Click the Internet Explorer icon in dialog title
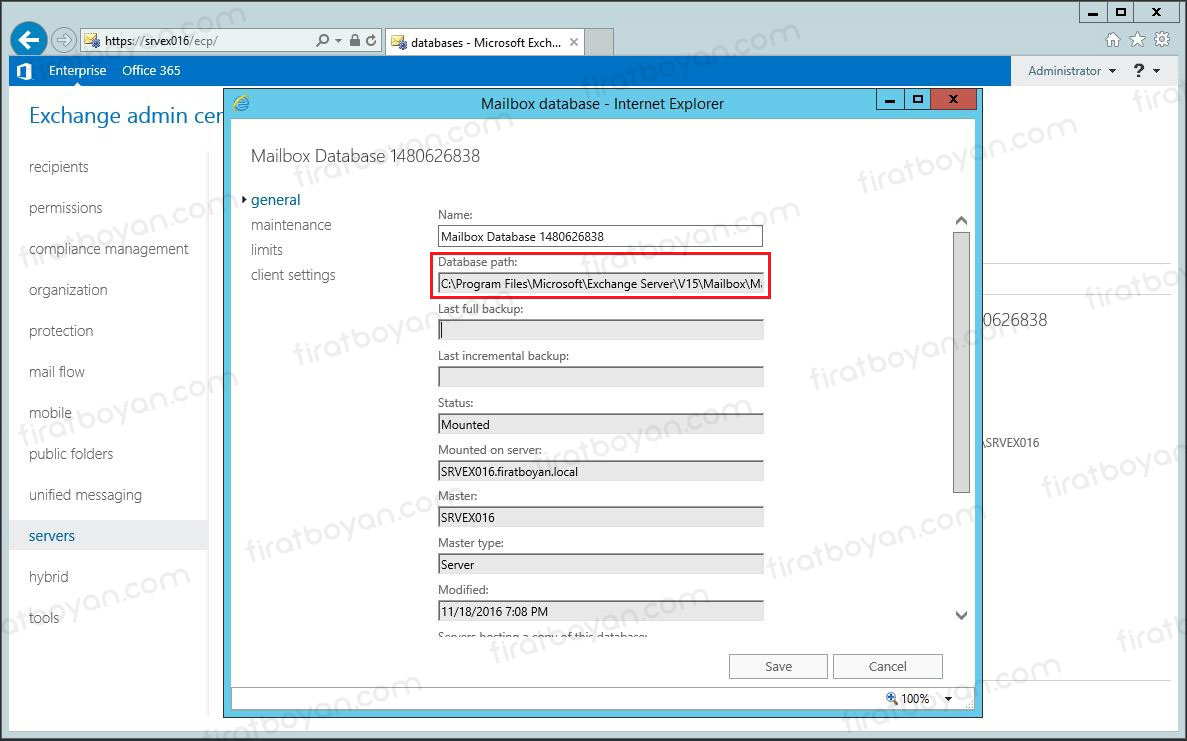 [241, 103]
